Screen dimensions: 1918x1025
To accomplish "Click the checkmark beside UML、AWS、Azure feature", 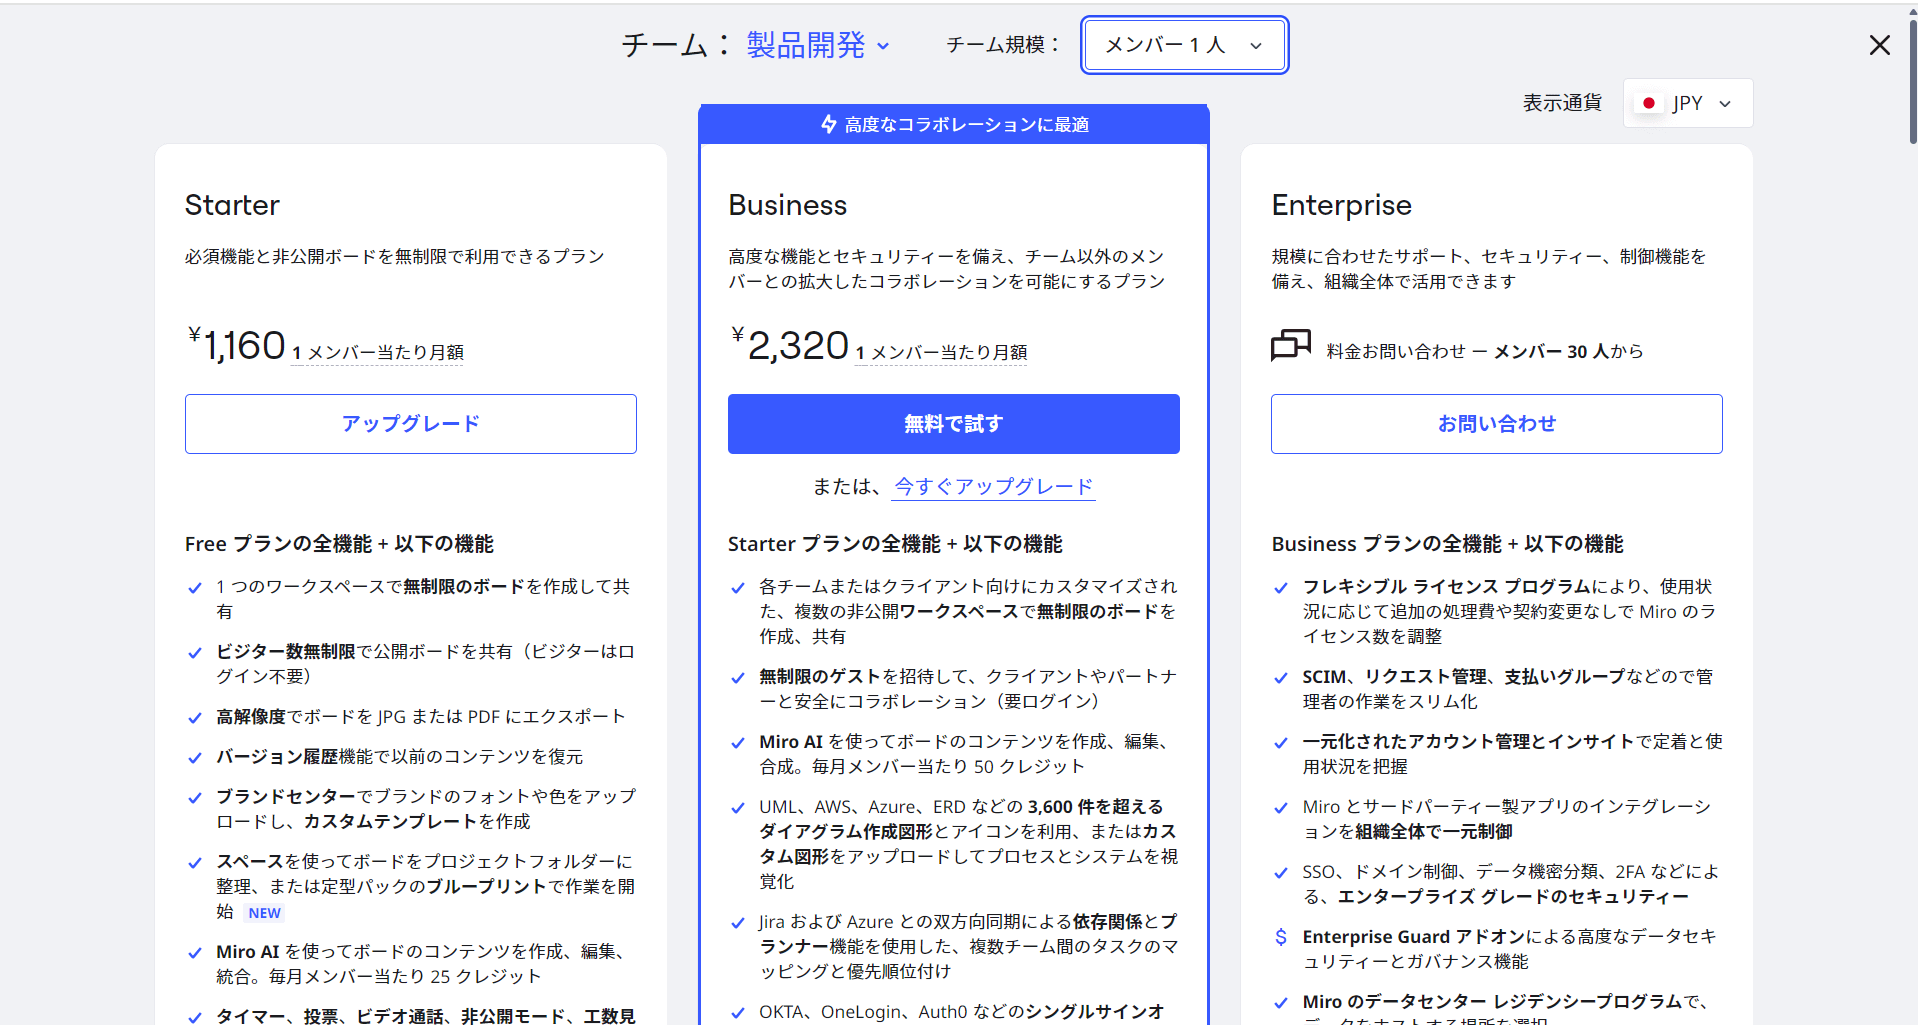I will point(738,808).
